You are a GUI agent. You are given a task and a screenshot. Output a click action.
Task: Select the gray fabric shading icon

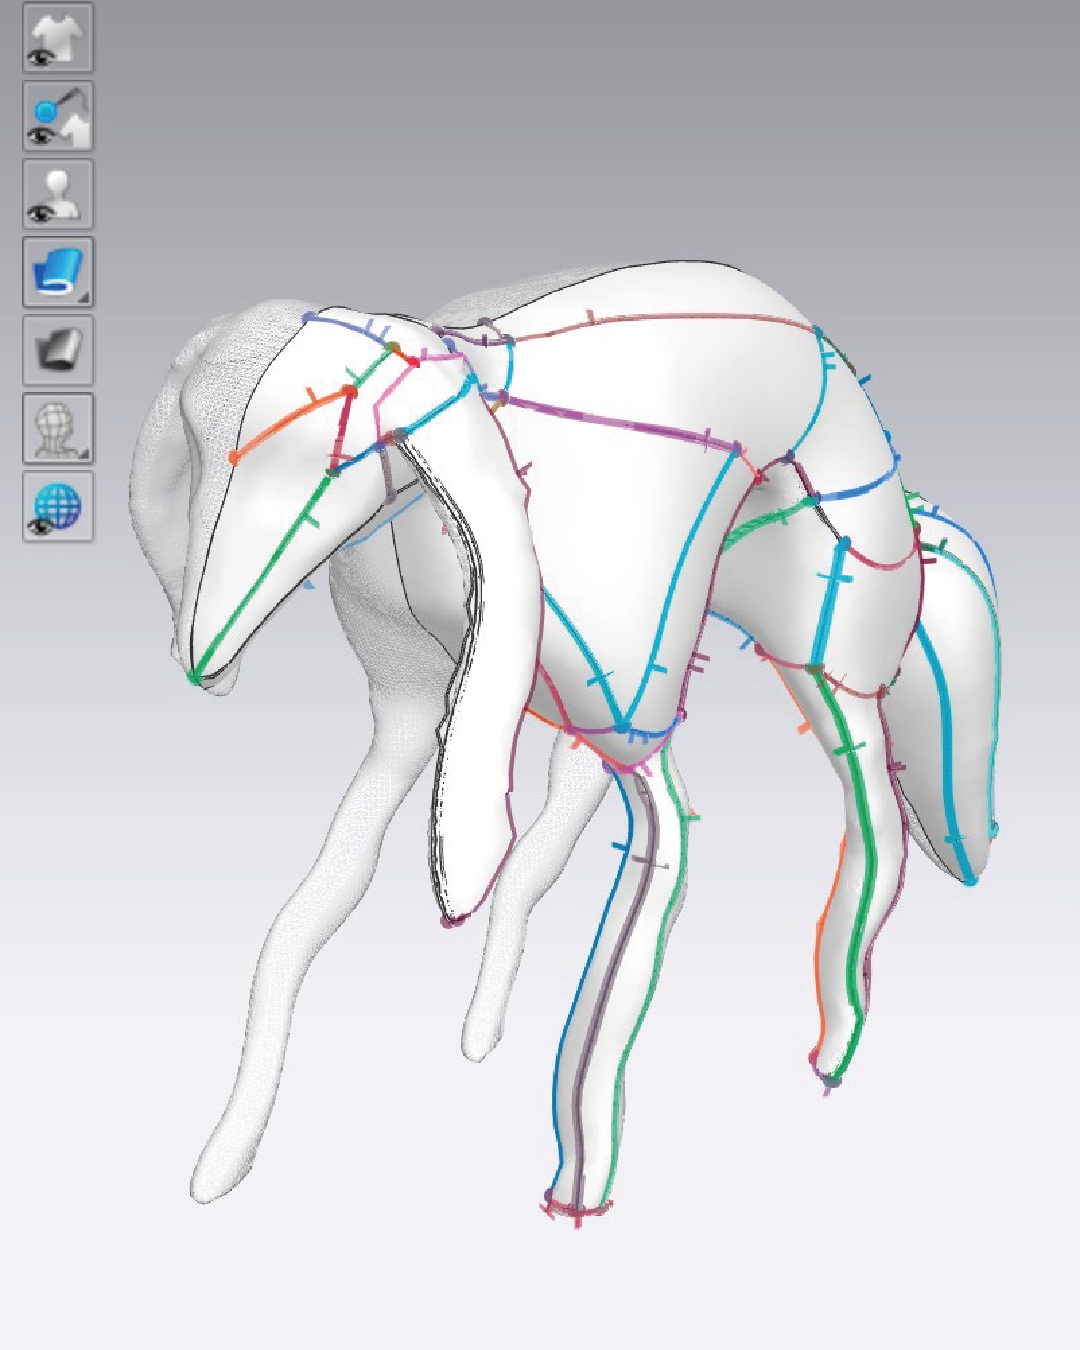coord(58,350)
